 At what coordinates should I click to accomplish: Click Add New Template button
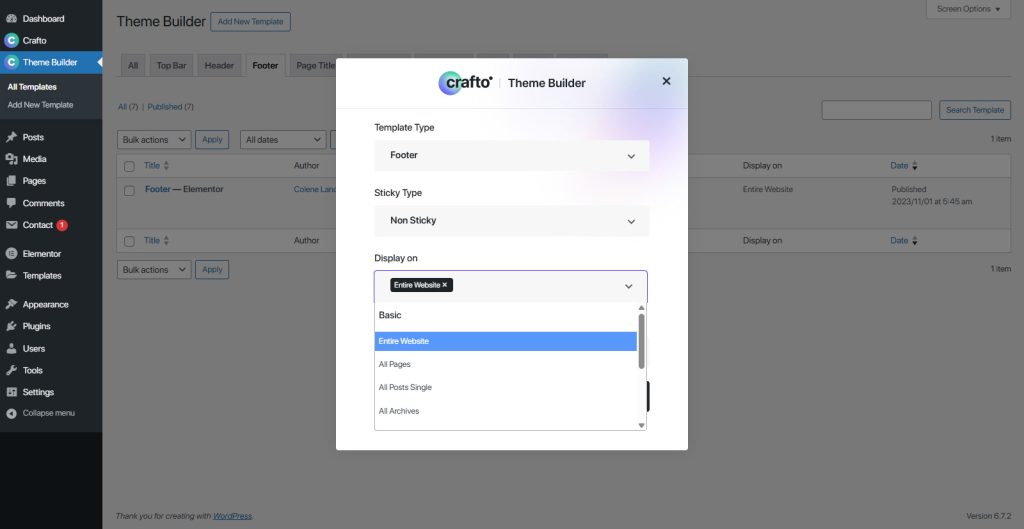pyautogui.click(x=251, y=22)
